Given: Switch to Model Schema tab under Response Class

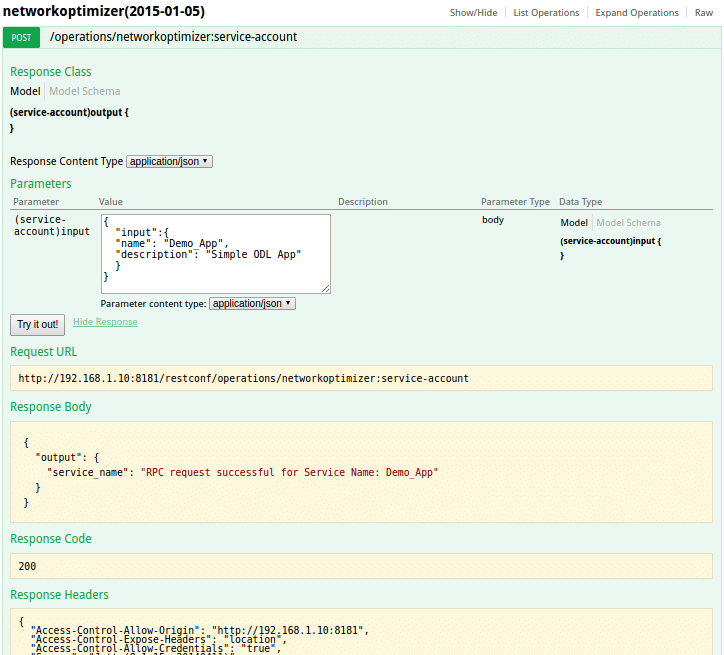Looking at the screenshot, I should pos(84,91).
